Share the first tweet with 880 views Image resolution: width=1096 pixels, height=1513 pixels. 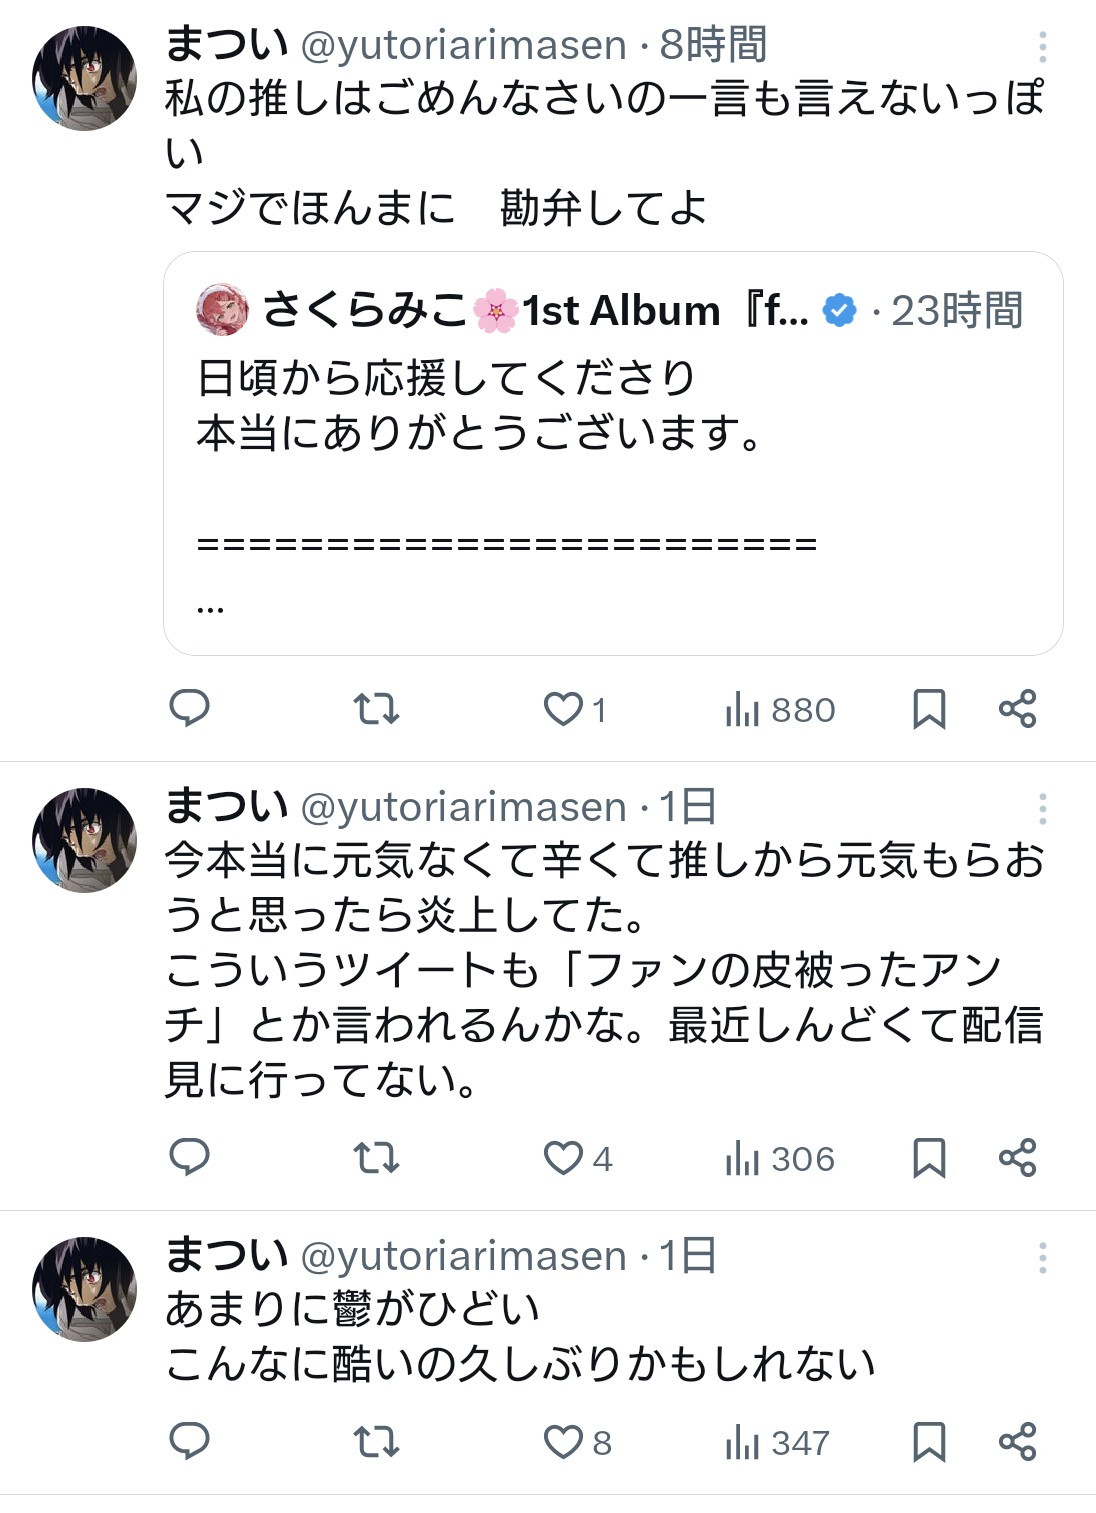tap(1018, 709)
